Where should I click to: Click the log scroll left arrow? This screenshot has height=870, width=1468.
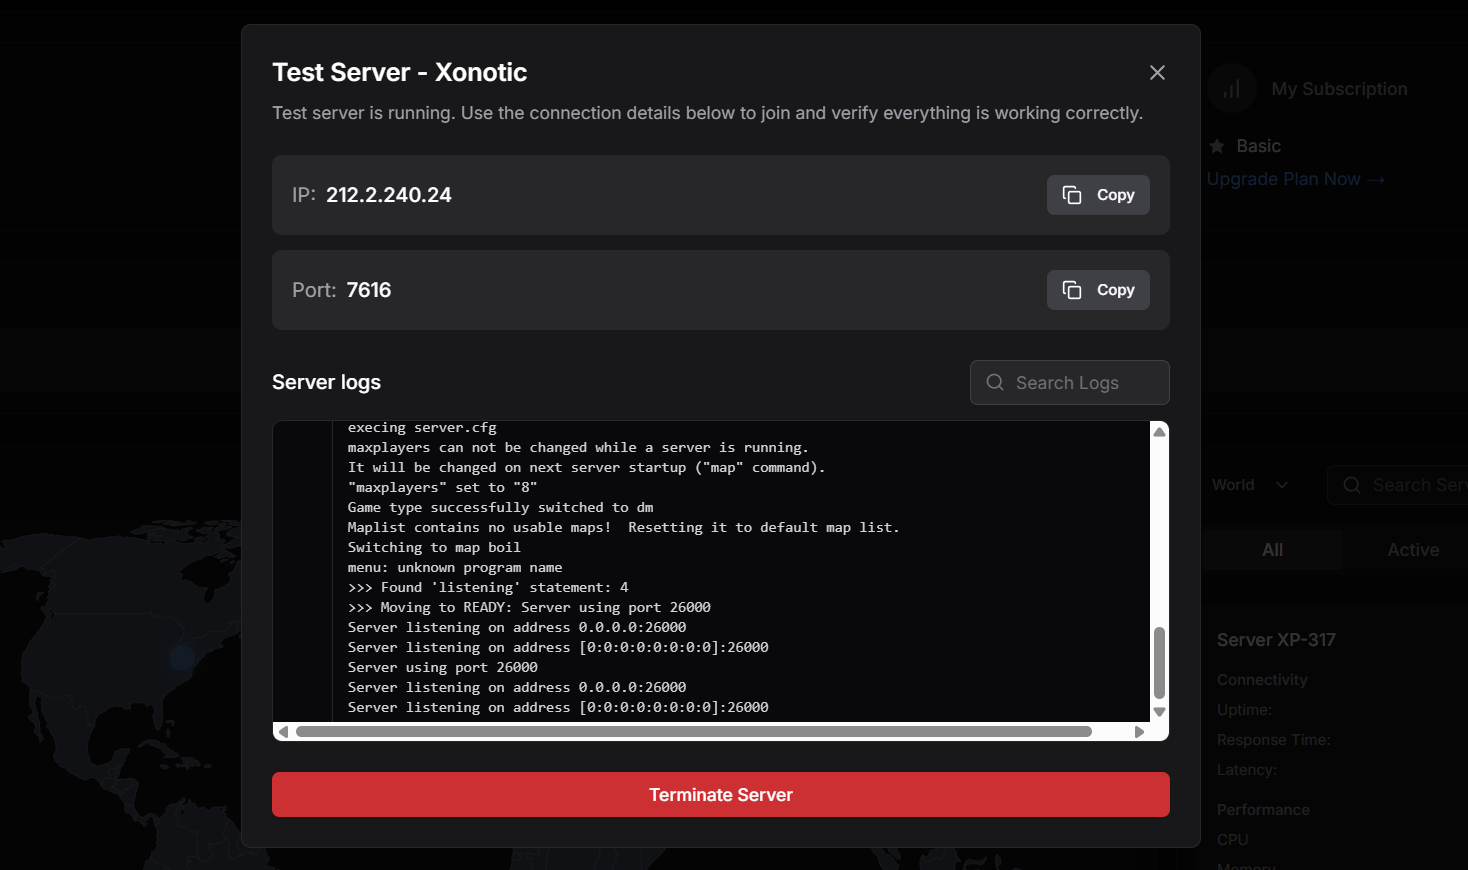coord(283,732)
